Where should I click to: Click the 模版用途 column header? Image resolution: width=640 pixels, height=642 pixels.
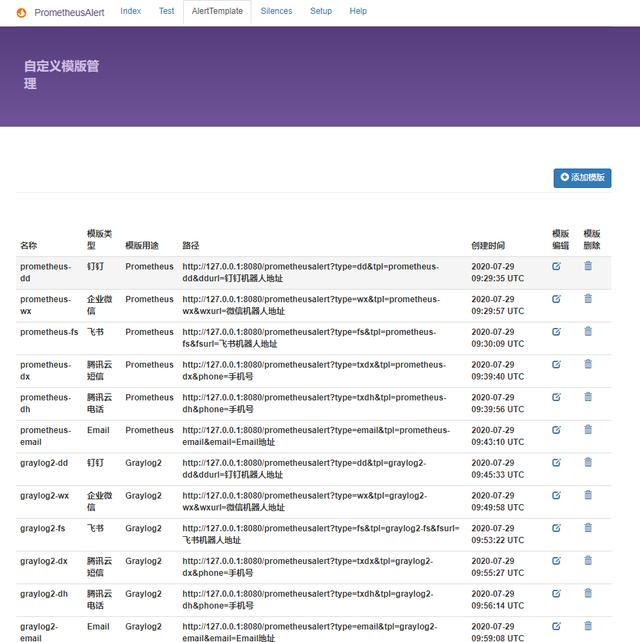click(x=142, y=246)
